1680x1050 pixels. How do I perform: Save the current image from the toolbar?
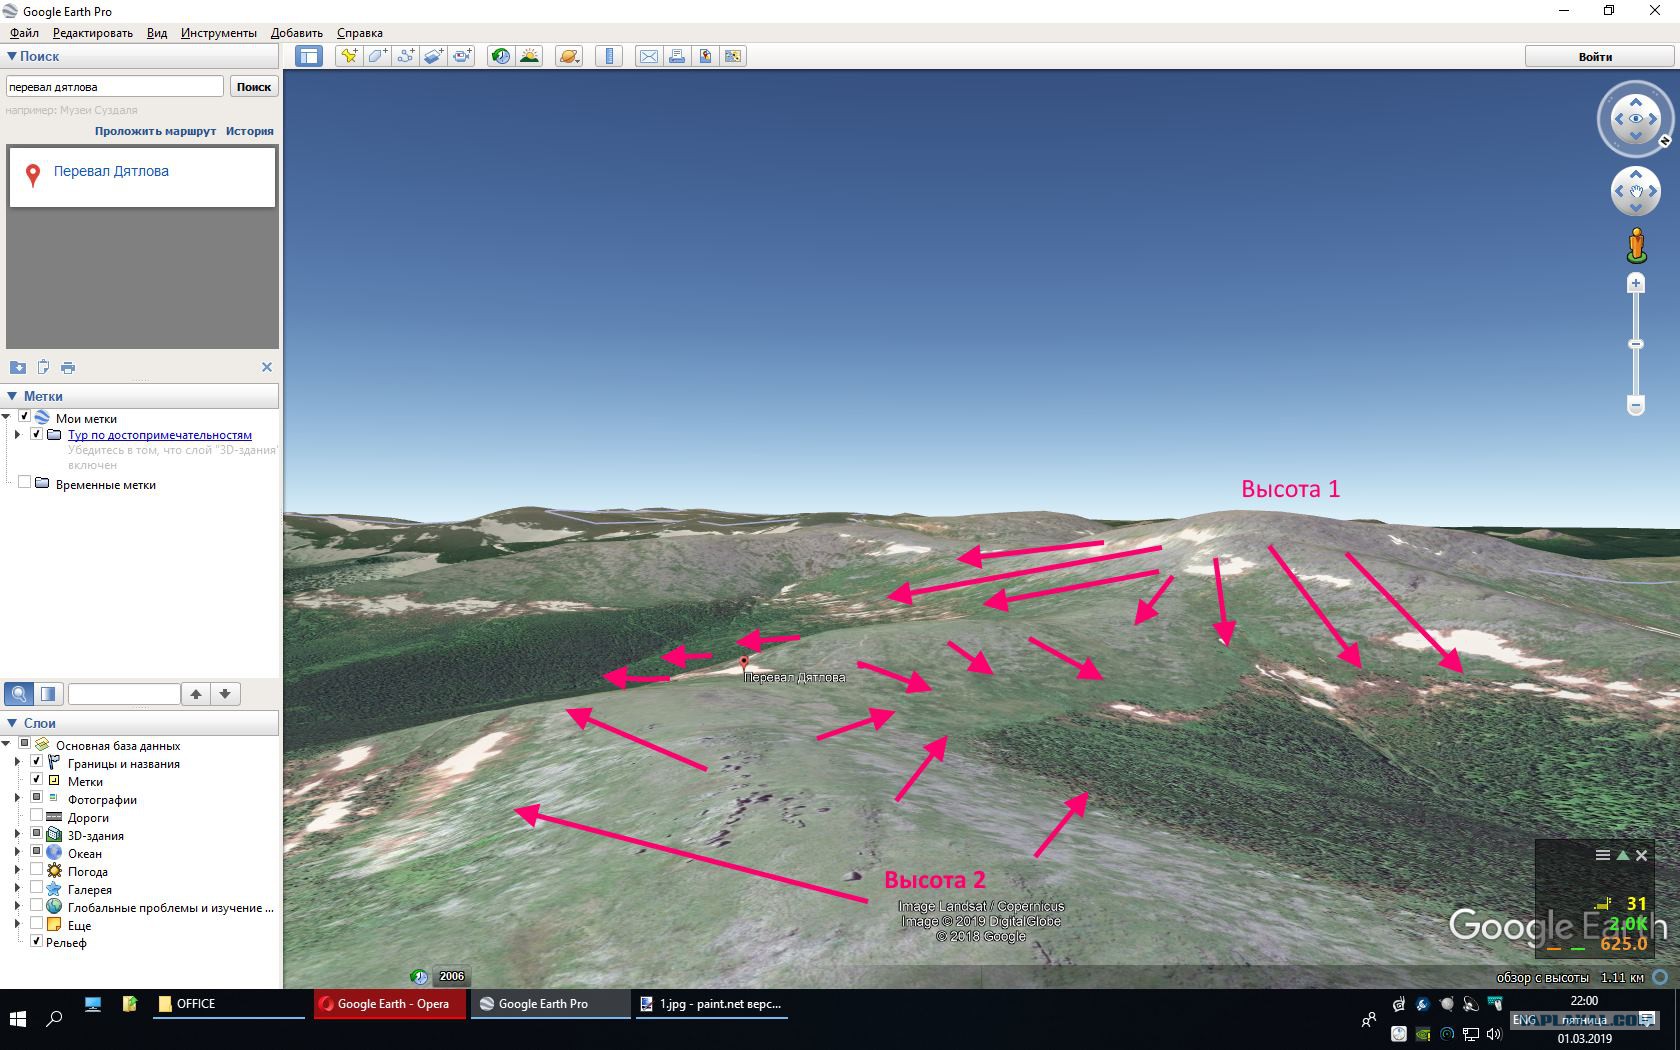(705, 56)
